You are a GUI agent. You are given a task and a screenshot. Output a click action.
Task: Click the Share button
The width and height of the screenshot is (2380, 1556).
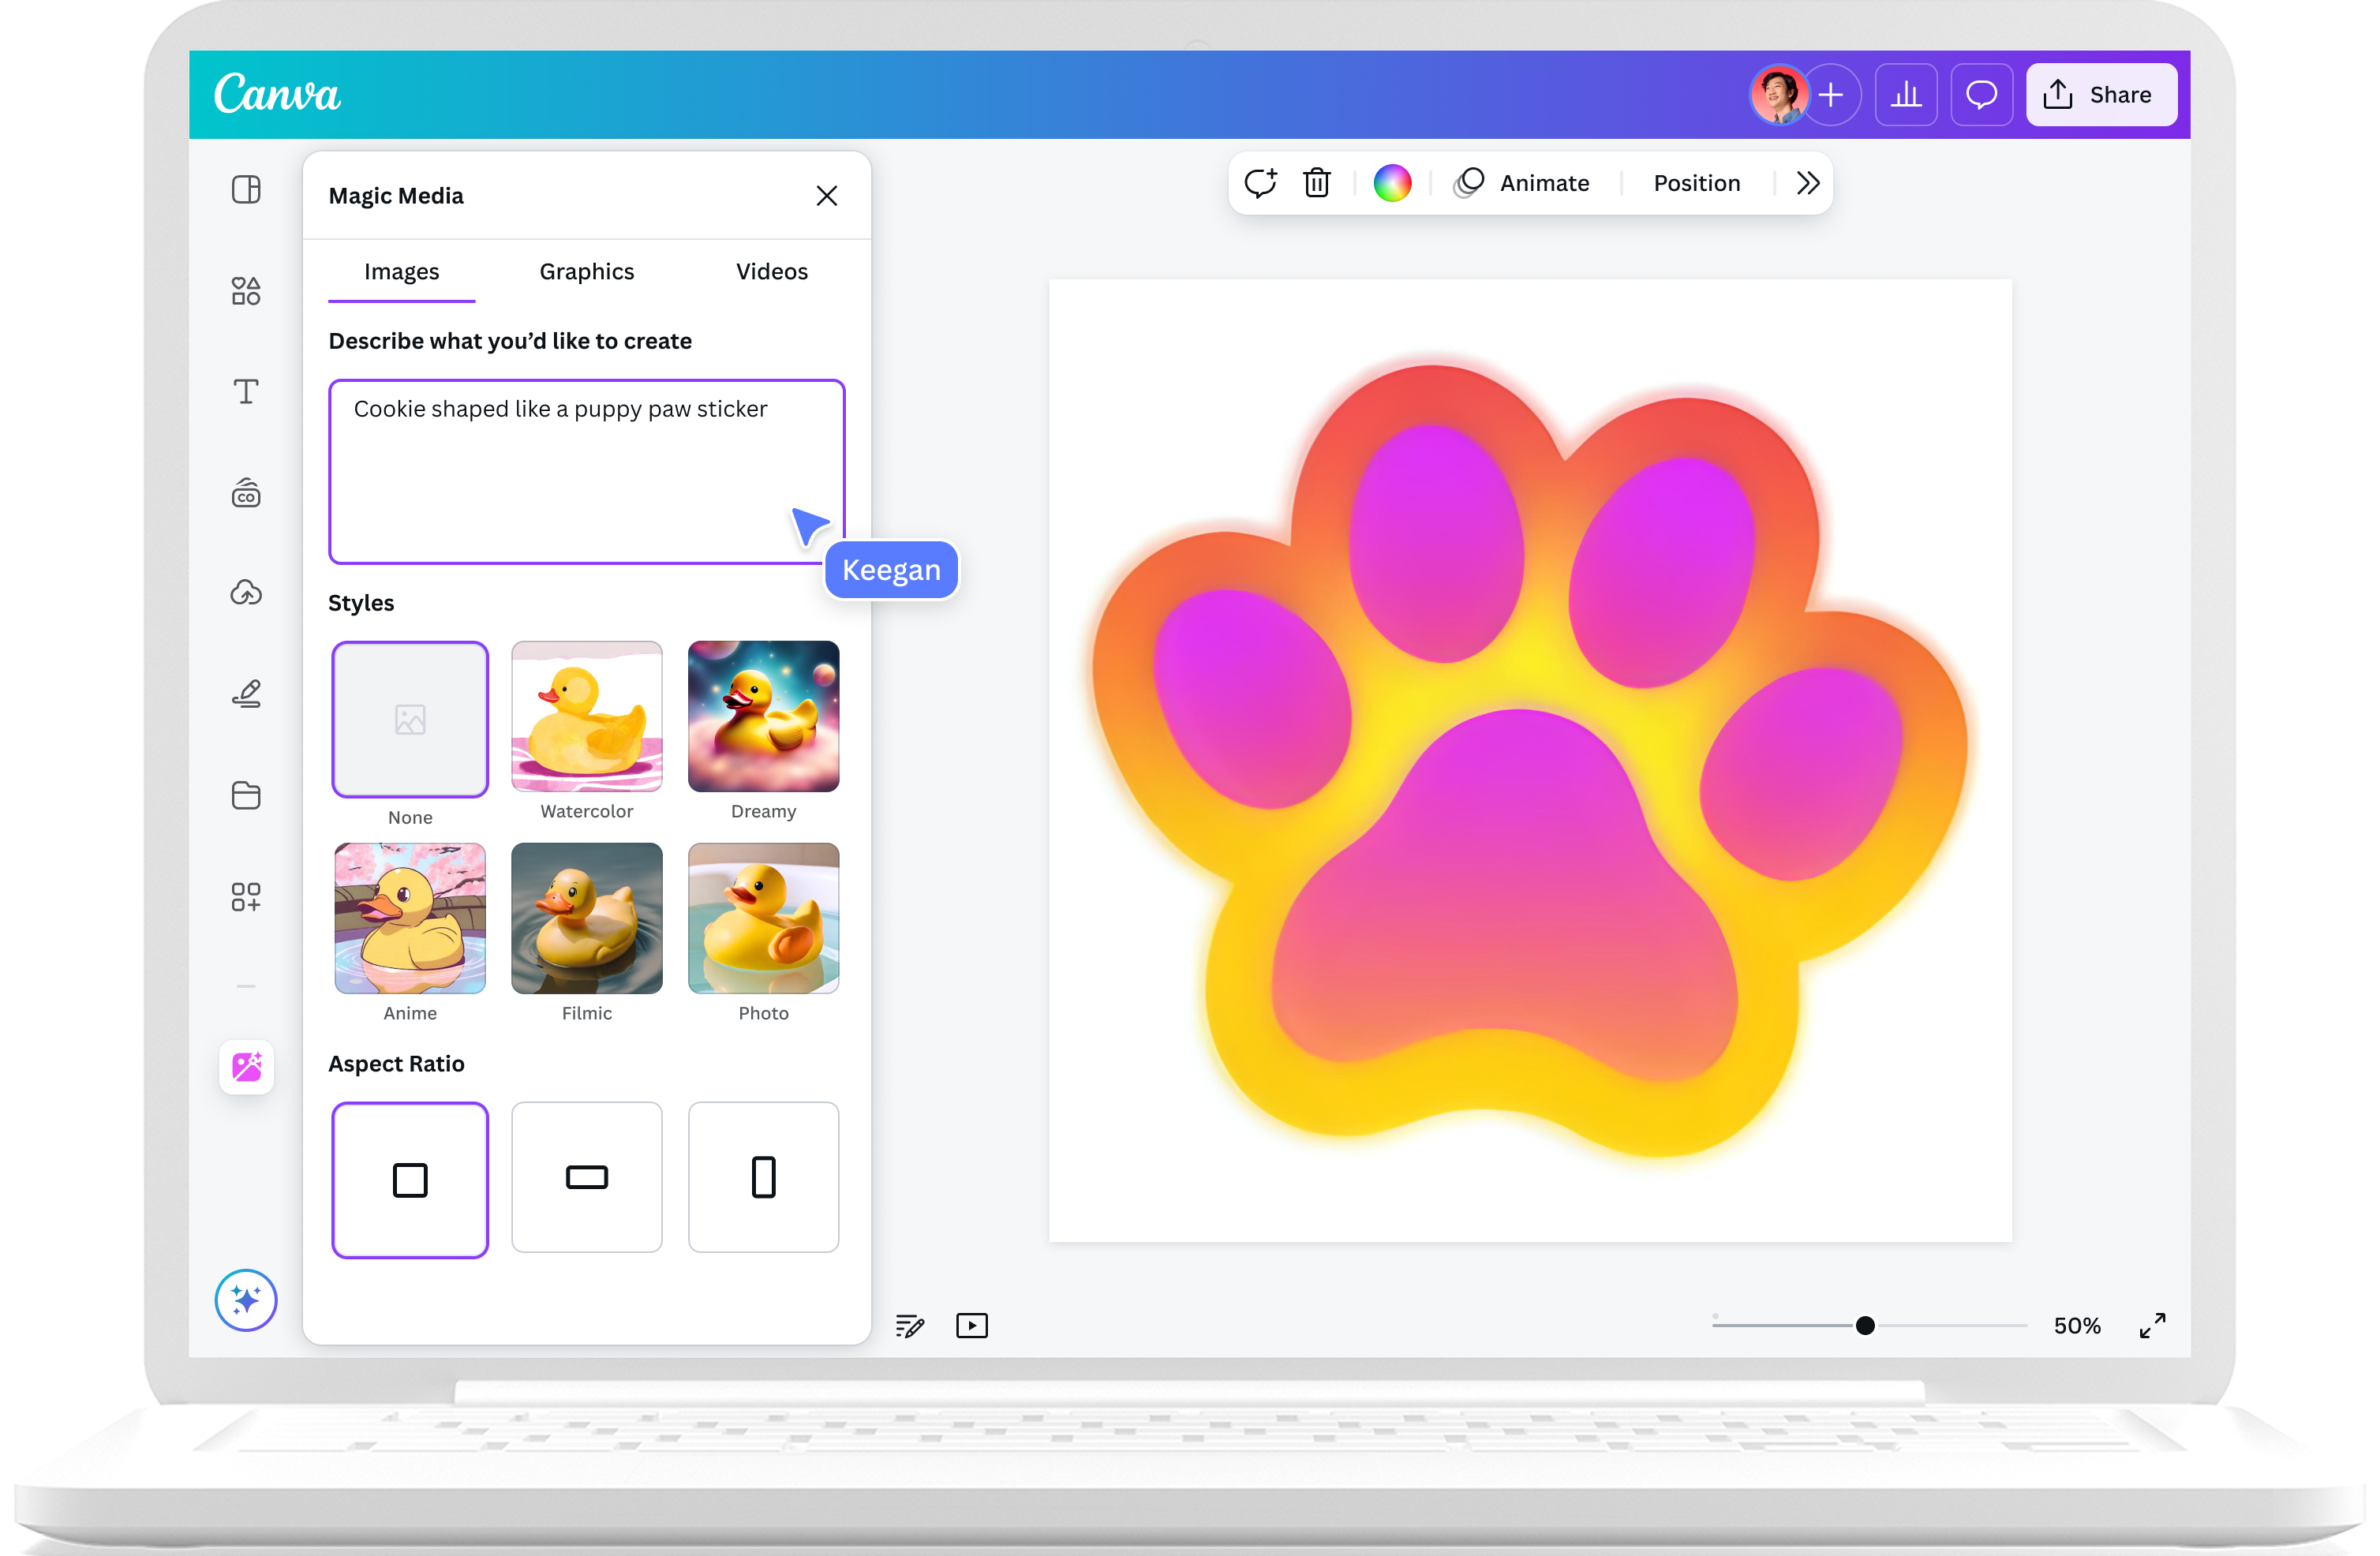(x=2101, y=95)
